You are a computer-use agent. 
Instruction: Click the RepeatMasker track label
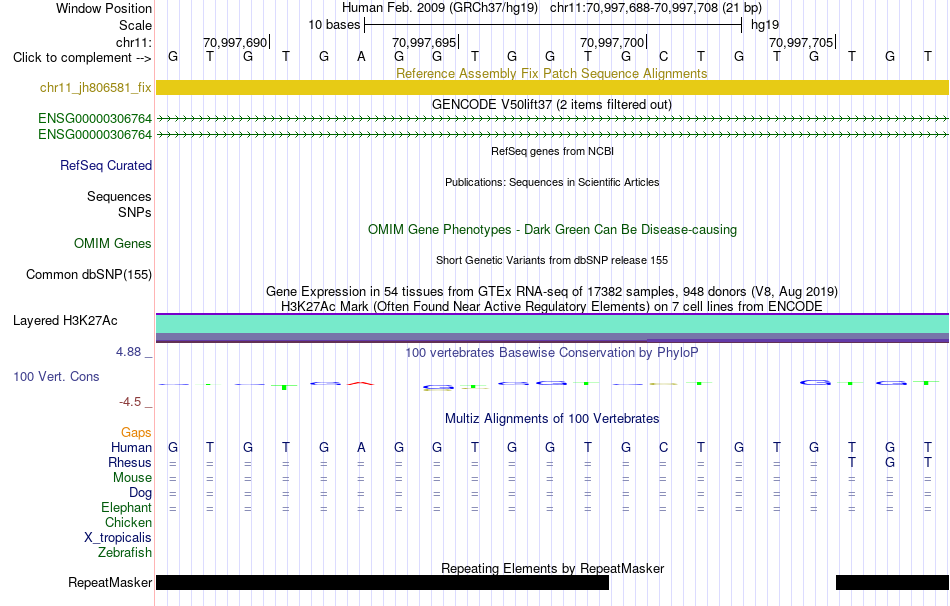[x=110, y=582]
